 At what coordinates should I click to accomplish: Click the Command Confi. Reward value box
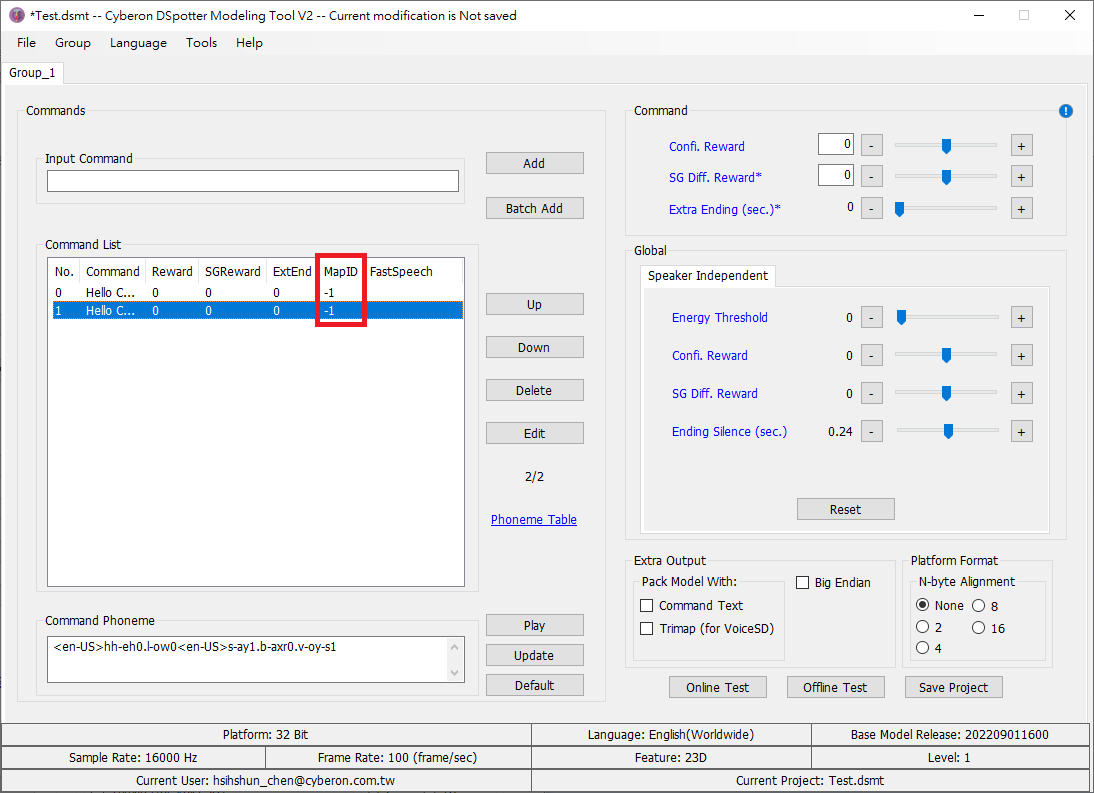click(x=836, y=144)
